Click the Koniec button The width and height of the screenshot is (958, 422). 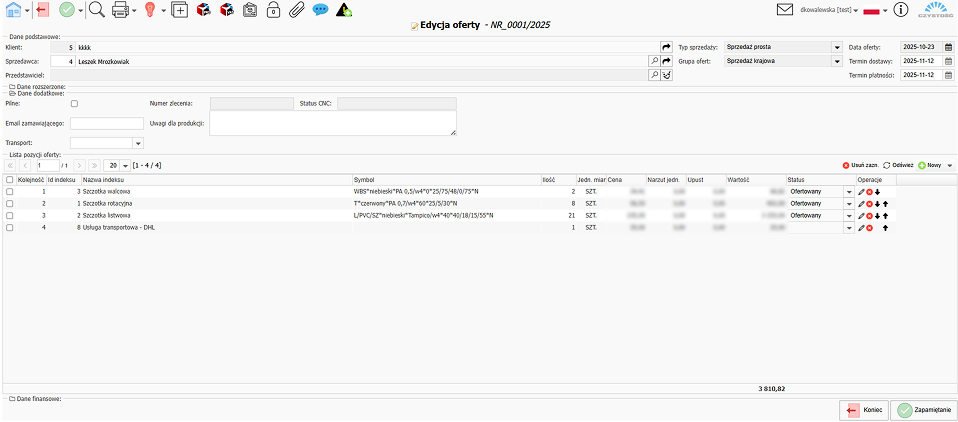point(864,410)
